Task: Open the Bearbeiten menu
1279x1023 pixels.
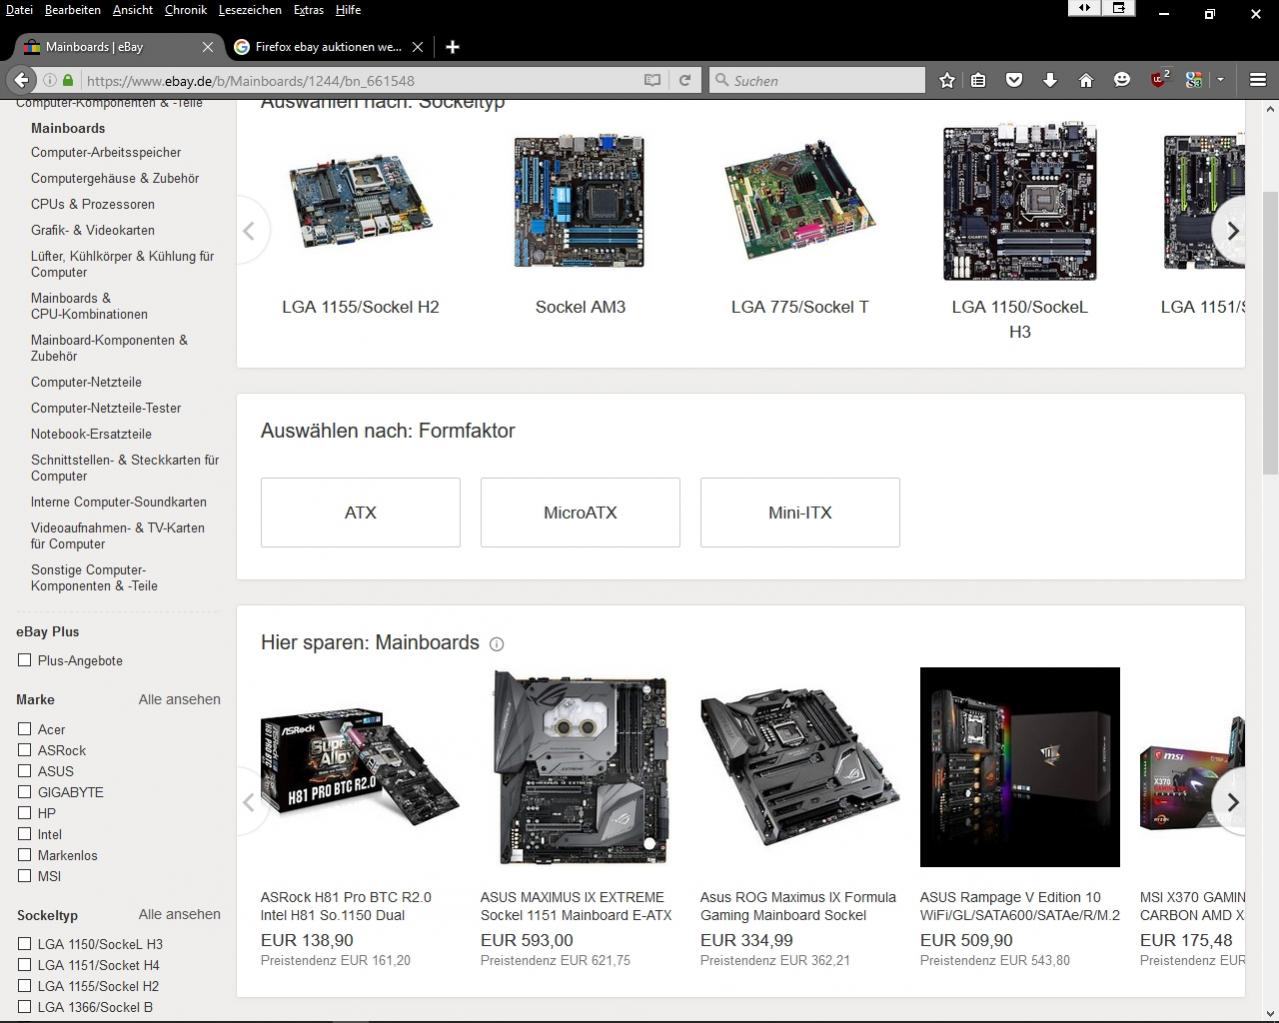Action: click(72, 10)
